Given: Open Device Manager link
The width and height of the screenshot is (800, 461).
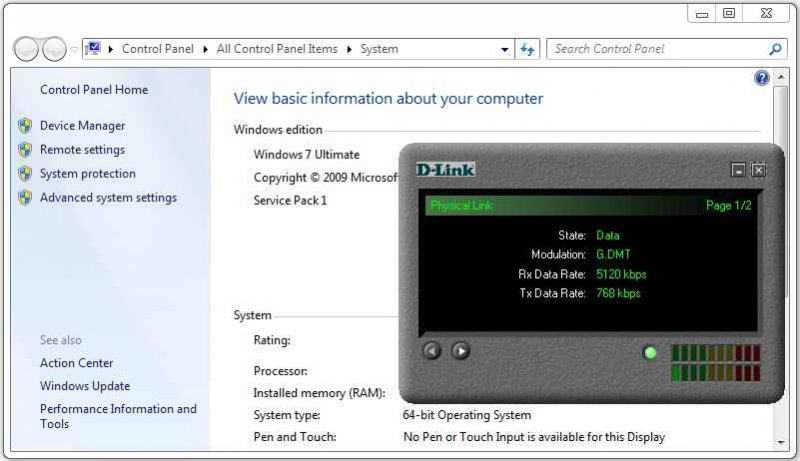Looking at the screenshot, I should (x=82, y=125).
